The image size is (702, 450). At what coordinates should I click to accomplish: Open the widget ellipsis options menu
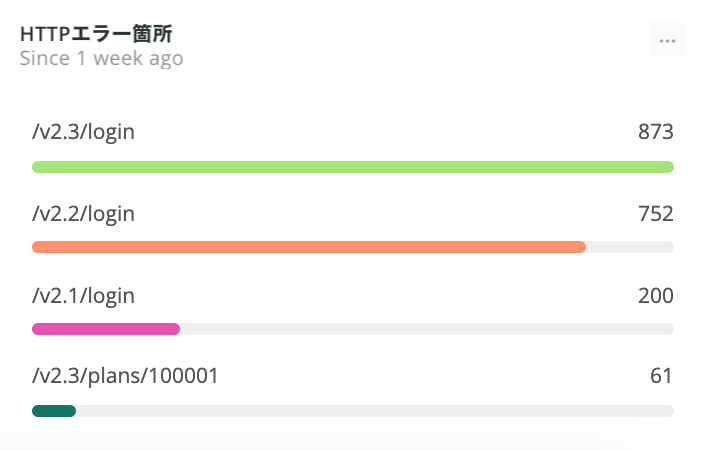click(x=667, y=41)
